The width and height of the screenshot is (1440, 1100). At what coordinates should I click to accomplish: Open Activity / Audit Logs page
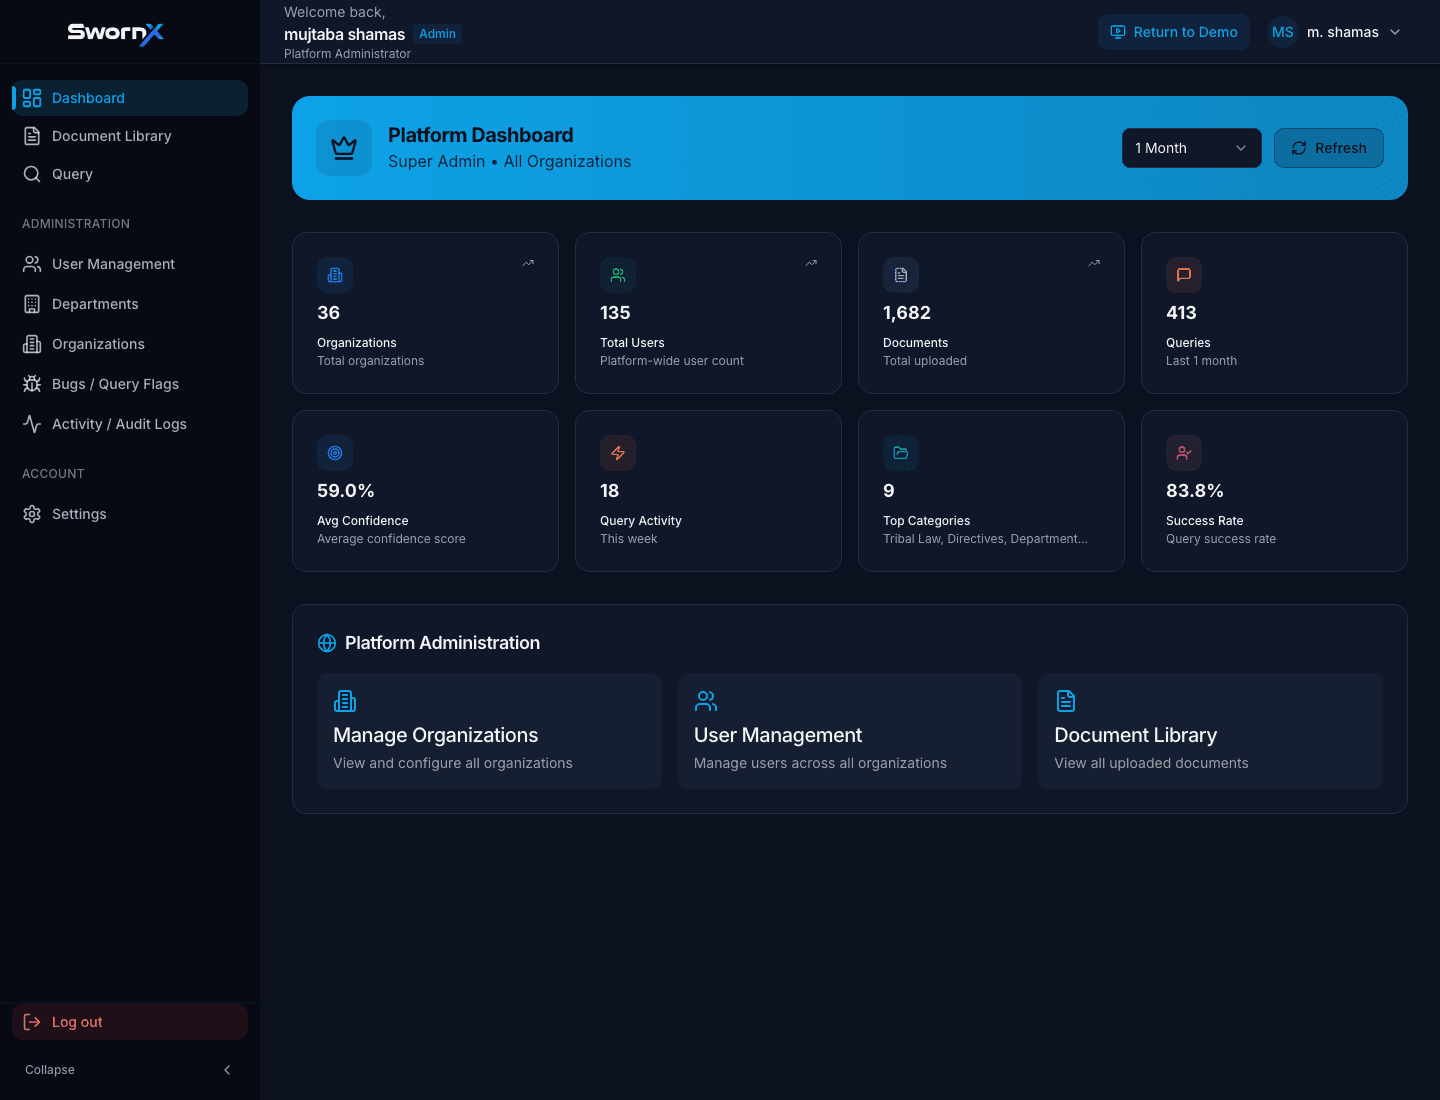click(130, 424)
